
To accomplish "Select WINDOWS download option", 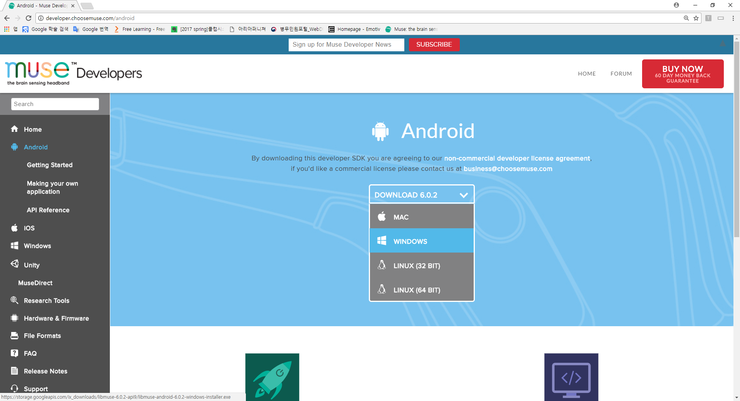I will [421, 241].
